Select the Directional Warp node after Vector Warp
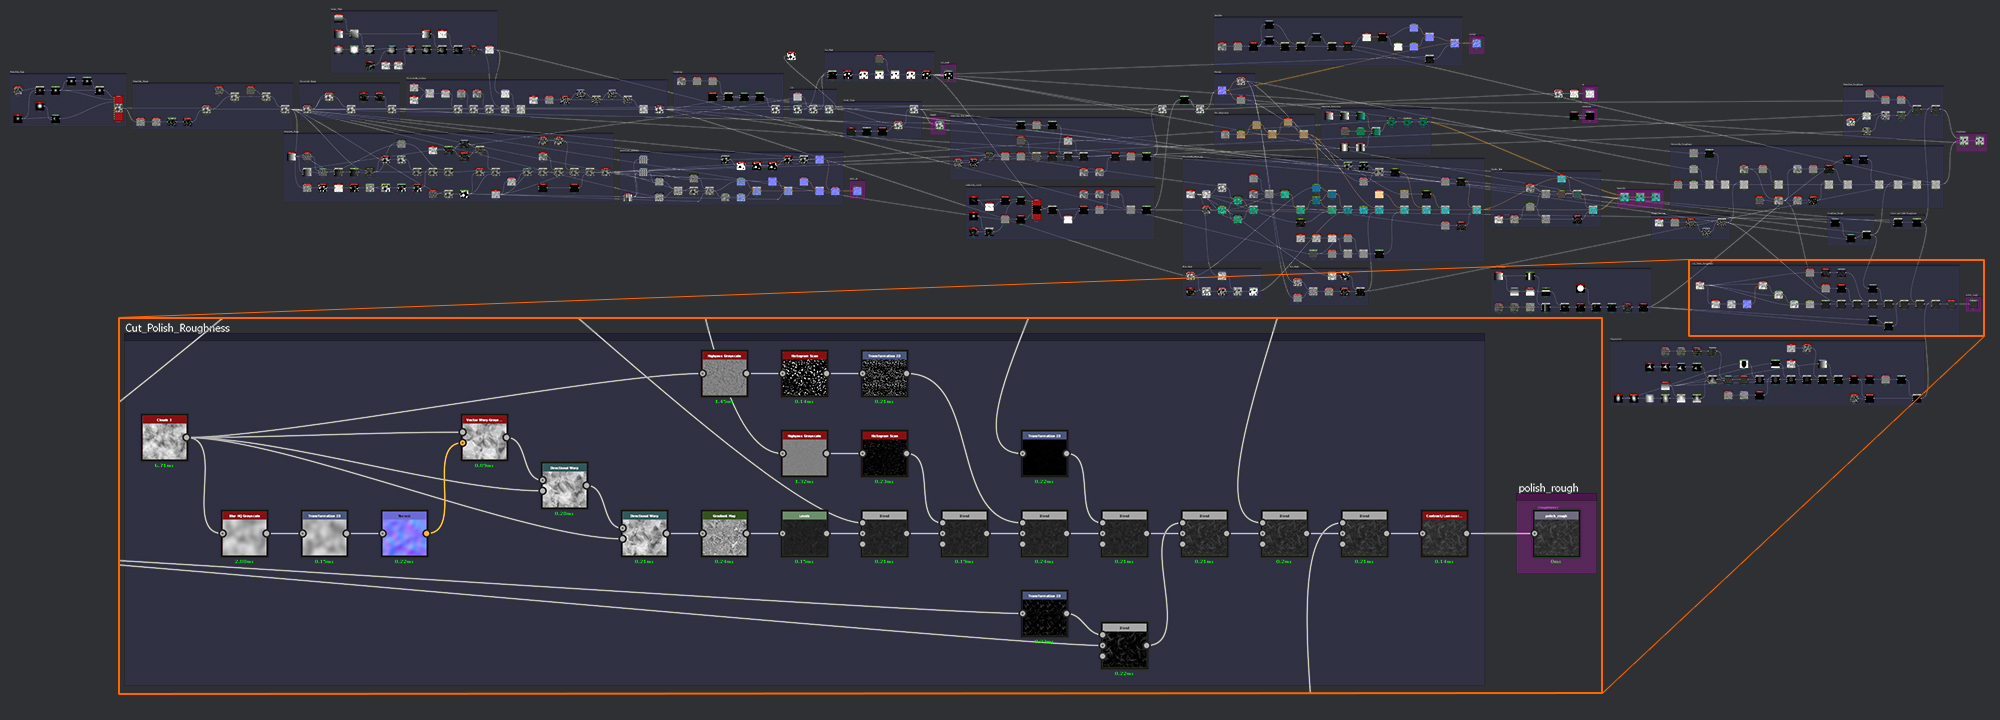 coord(565,486)
